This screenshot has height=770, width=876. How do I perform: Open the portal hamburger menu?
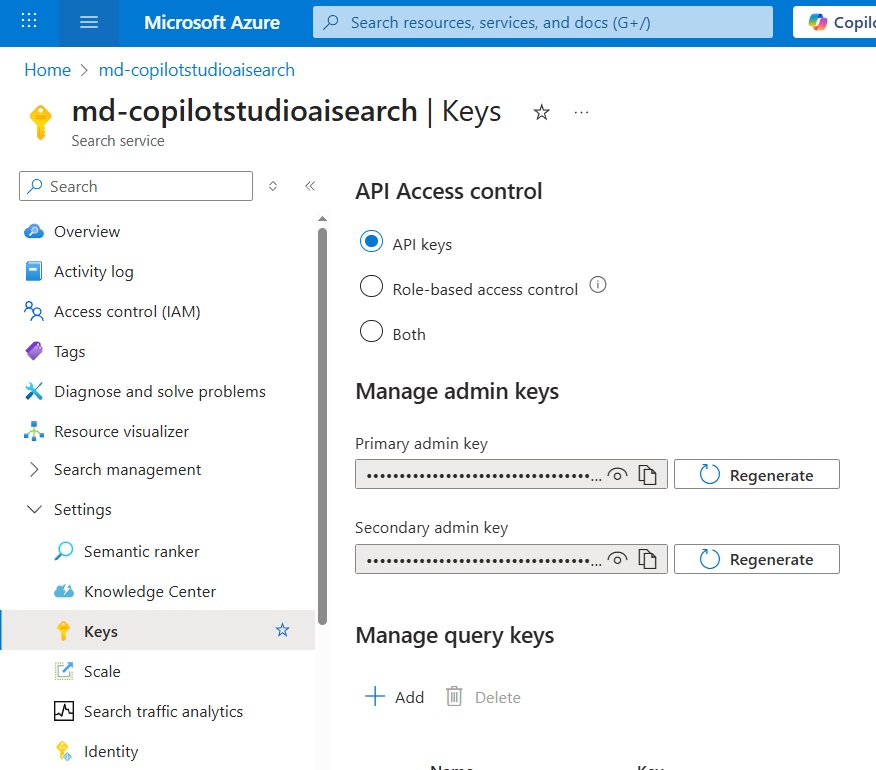89,22
